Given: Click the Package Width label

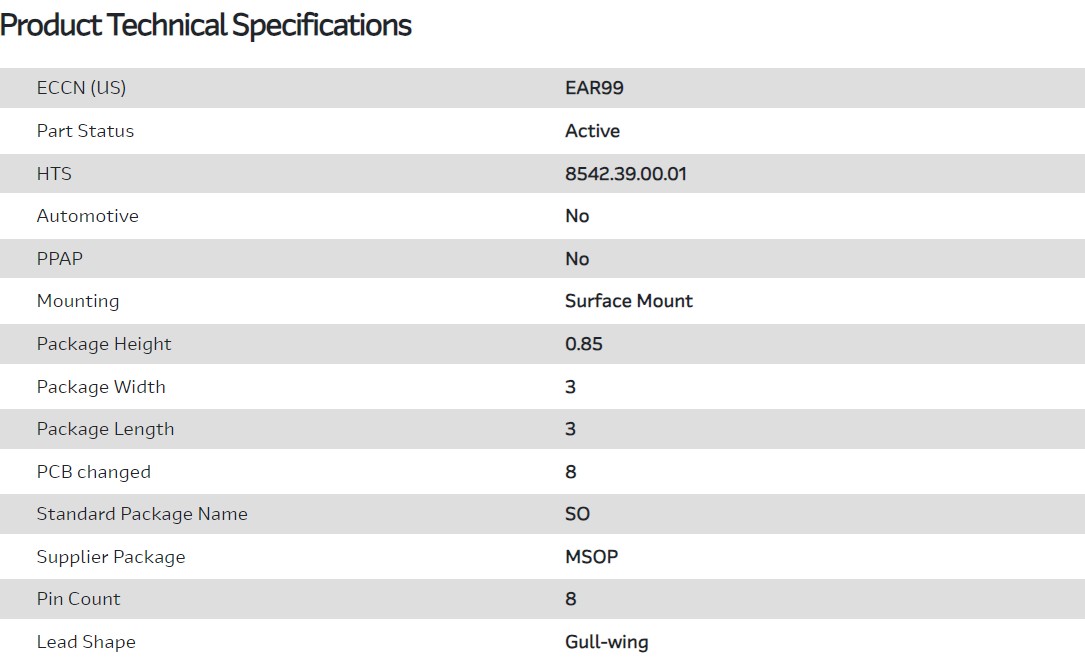Looking at the screenshot, I should [101, 387].
